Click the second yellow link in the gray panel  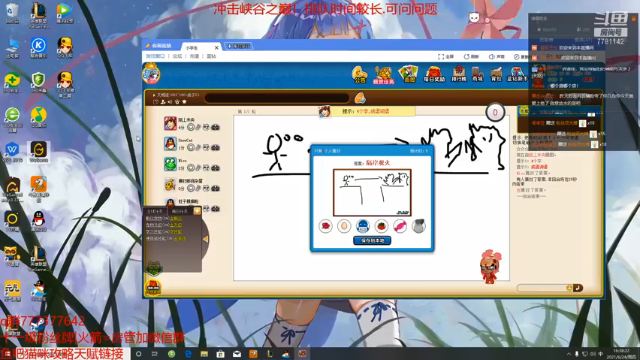176,225
